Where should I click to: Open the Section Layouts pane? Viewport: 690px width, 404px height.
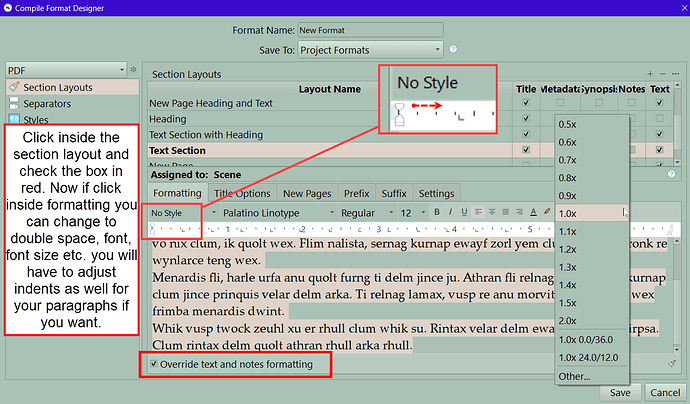(72, 87)
